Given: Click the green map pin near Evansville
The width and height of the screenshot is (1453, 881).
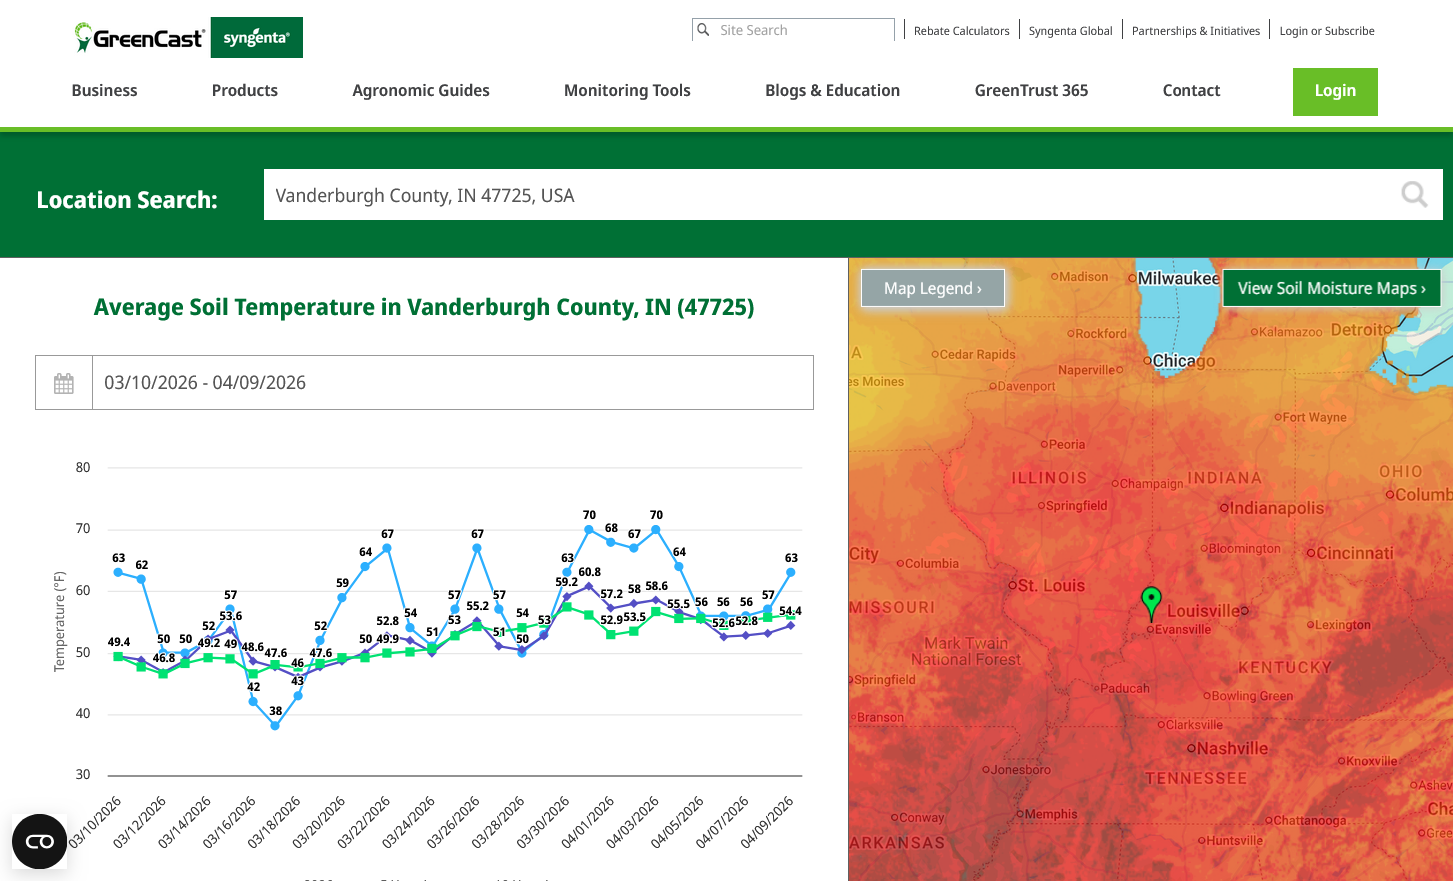Looking at the screenshot, I should [x=1151, y=602].
